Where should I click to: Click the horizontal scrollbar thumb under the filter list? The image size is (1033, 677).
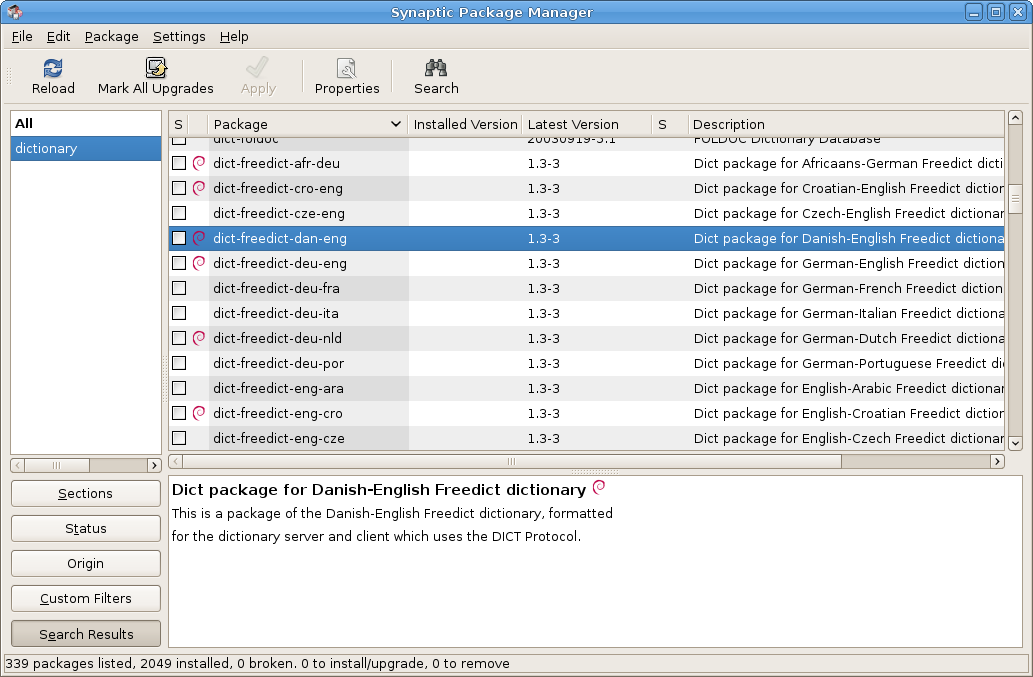pyautogui.click(x=57, y=465)
